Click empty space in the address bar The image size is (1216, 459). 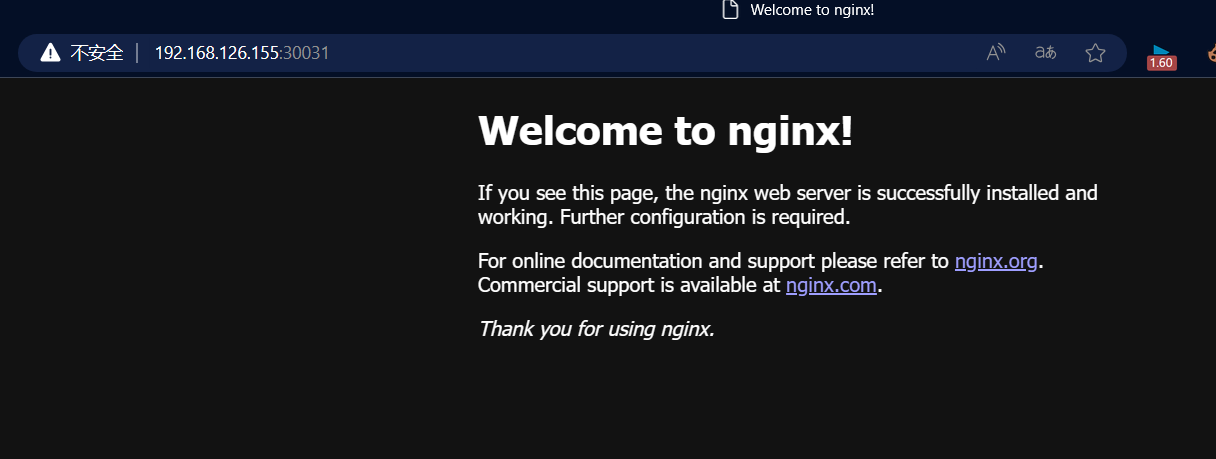(650, 53)
